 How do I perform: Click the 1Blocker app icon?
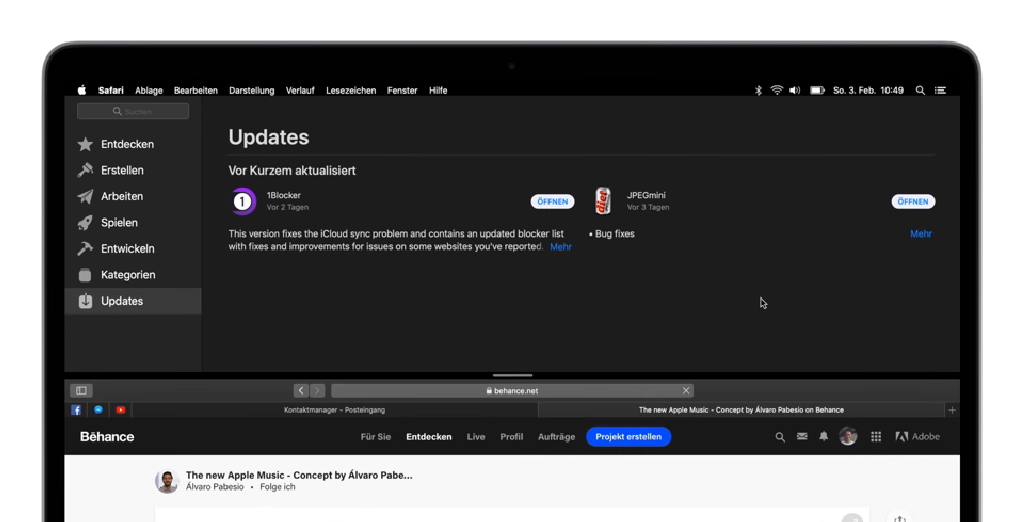click(243, 201)
